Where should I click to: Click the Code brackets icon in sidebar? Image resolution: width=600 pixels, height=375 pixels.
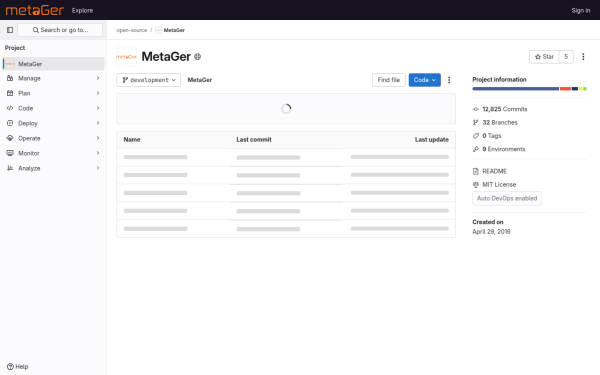[x=10, y=108]
